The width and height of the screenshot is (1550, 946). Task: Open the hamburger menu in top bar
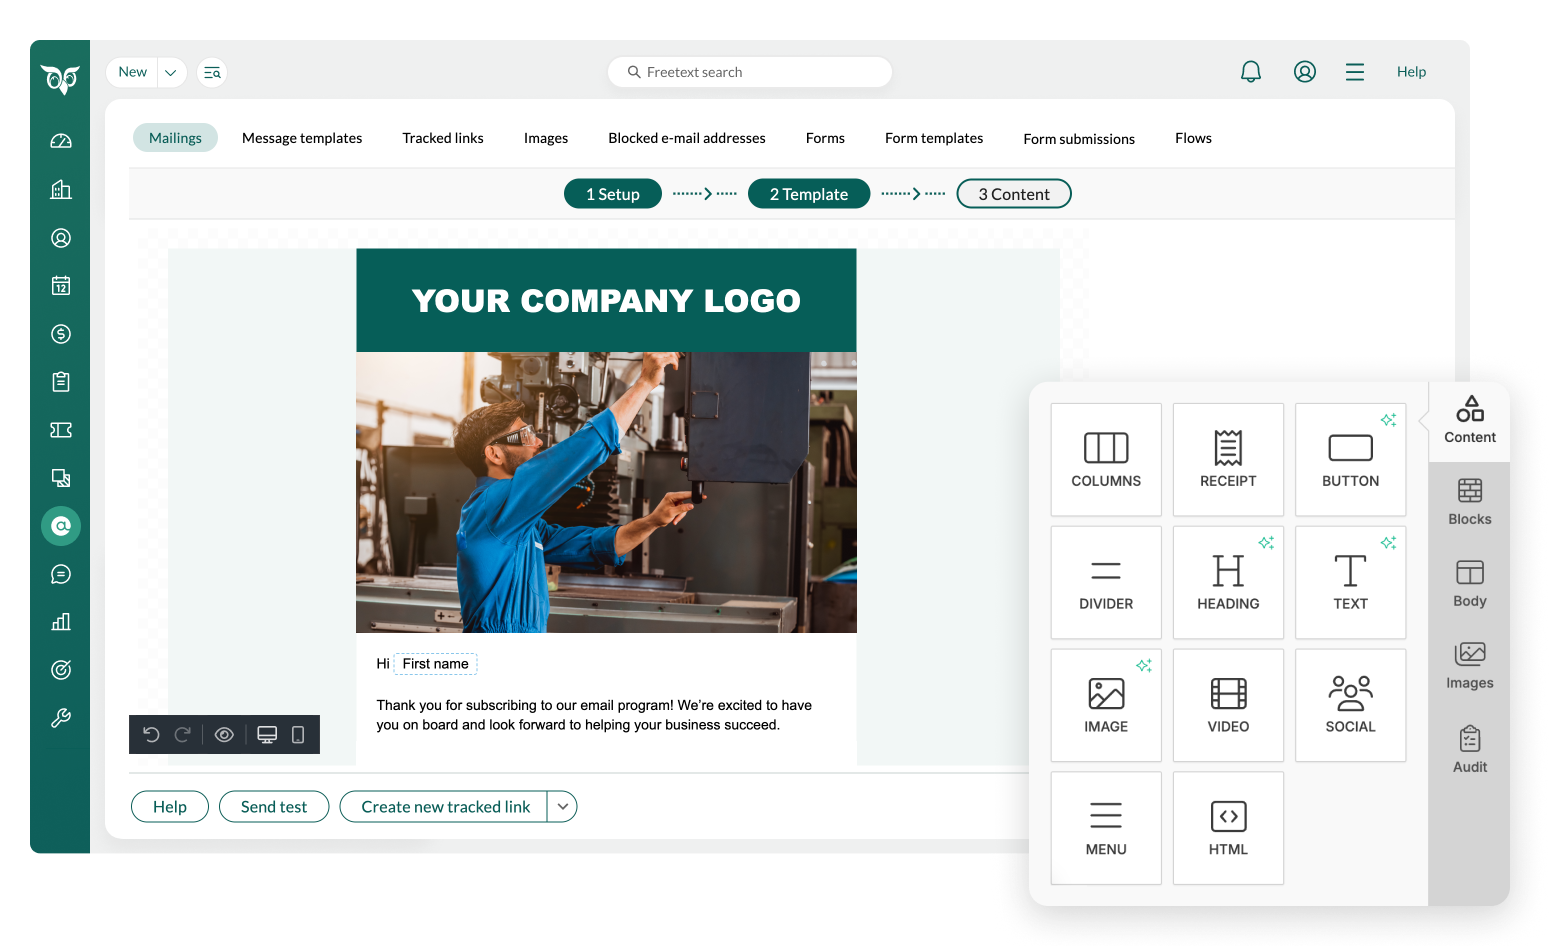[1354, 72]
